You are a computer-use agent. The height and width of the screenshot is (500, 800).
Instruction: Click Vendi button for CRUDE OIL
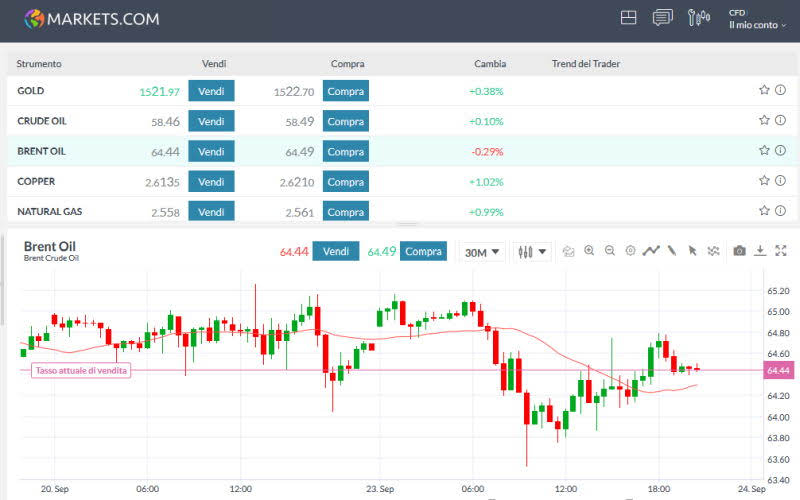[211, 121]
